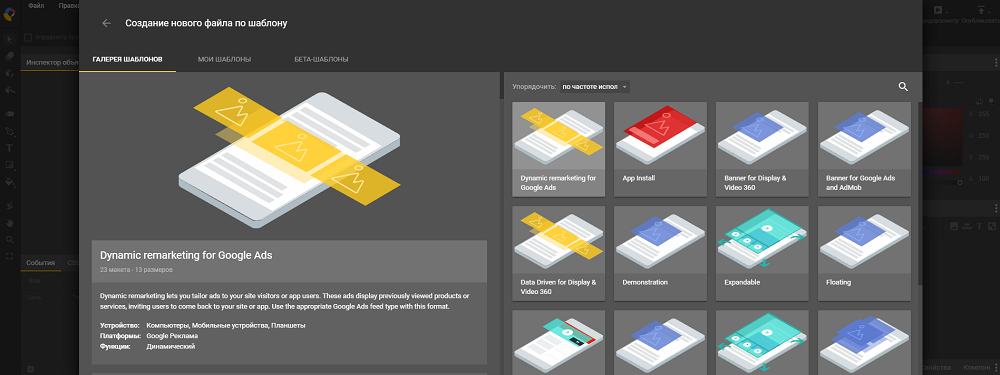1000x375 pixels.
Task: Select the Selection tool in the left toolbar
Action: point(10,40)
